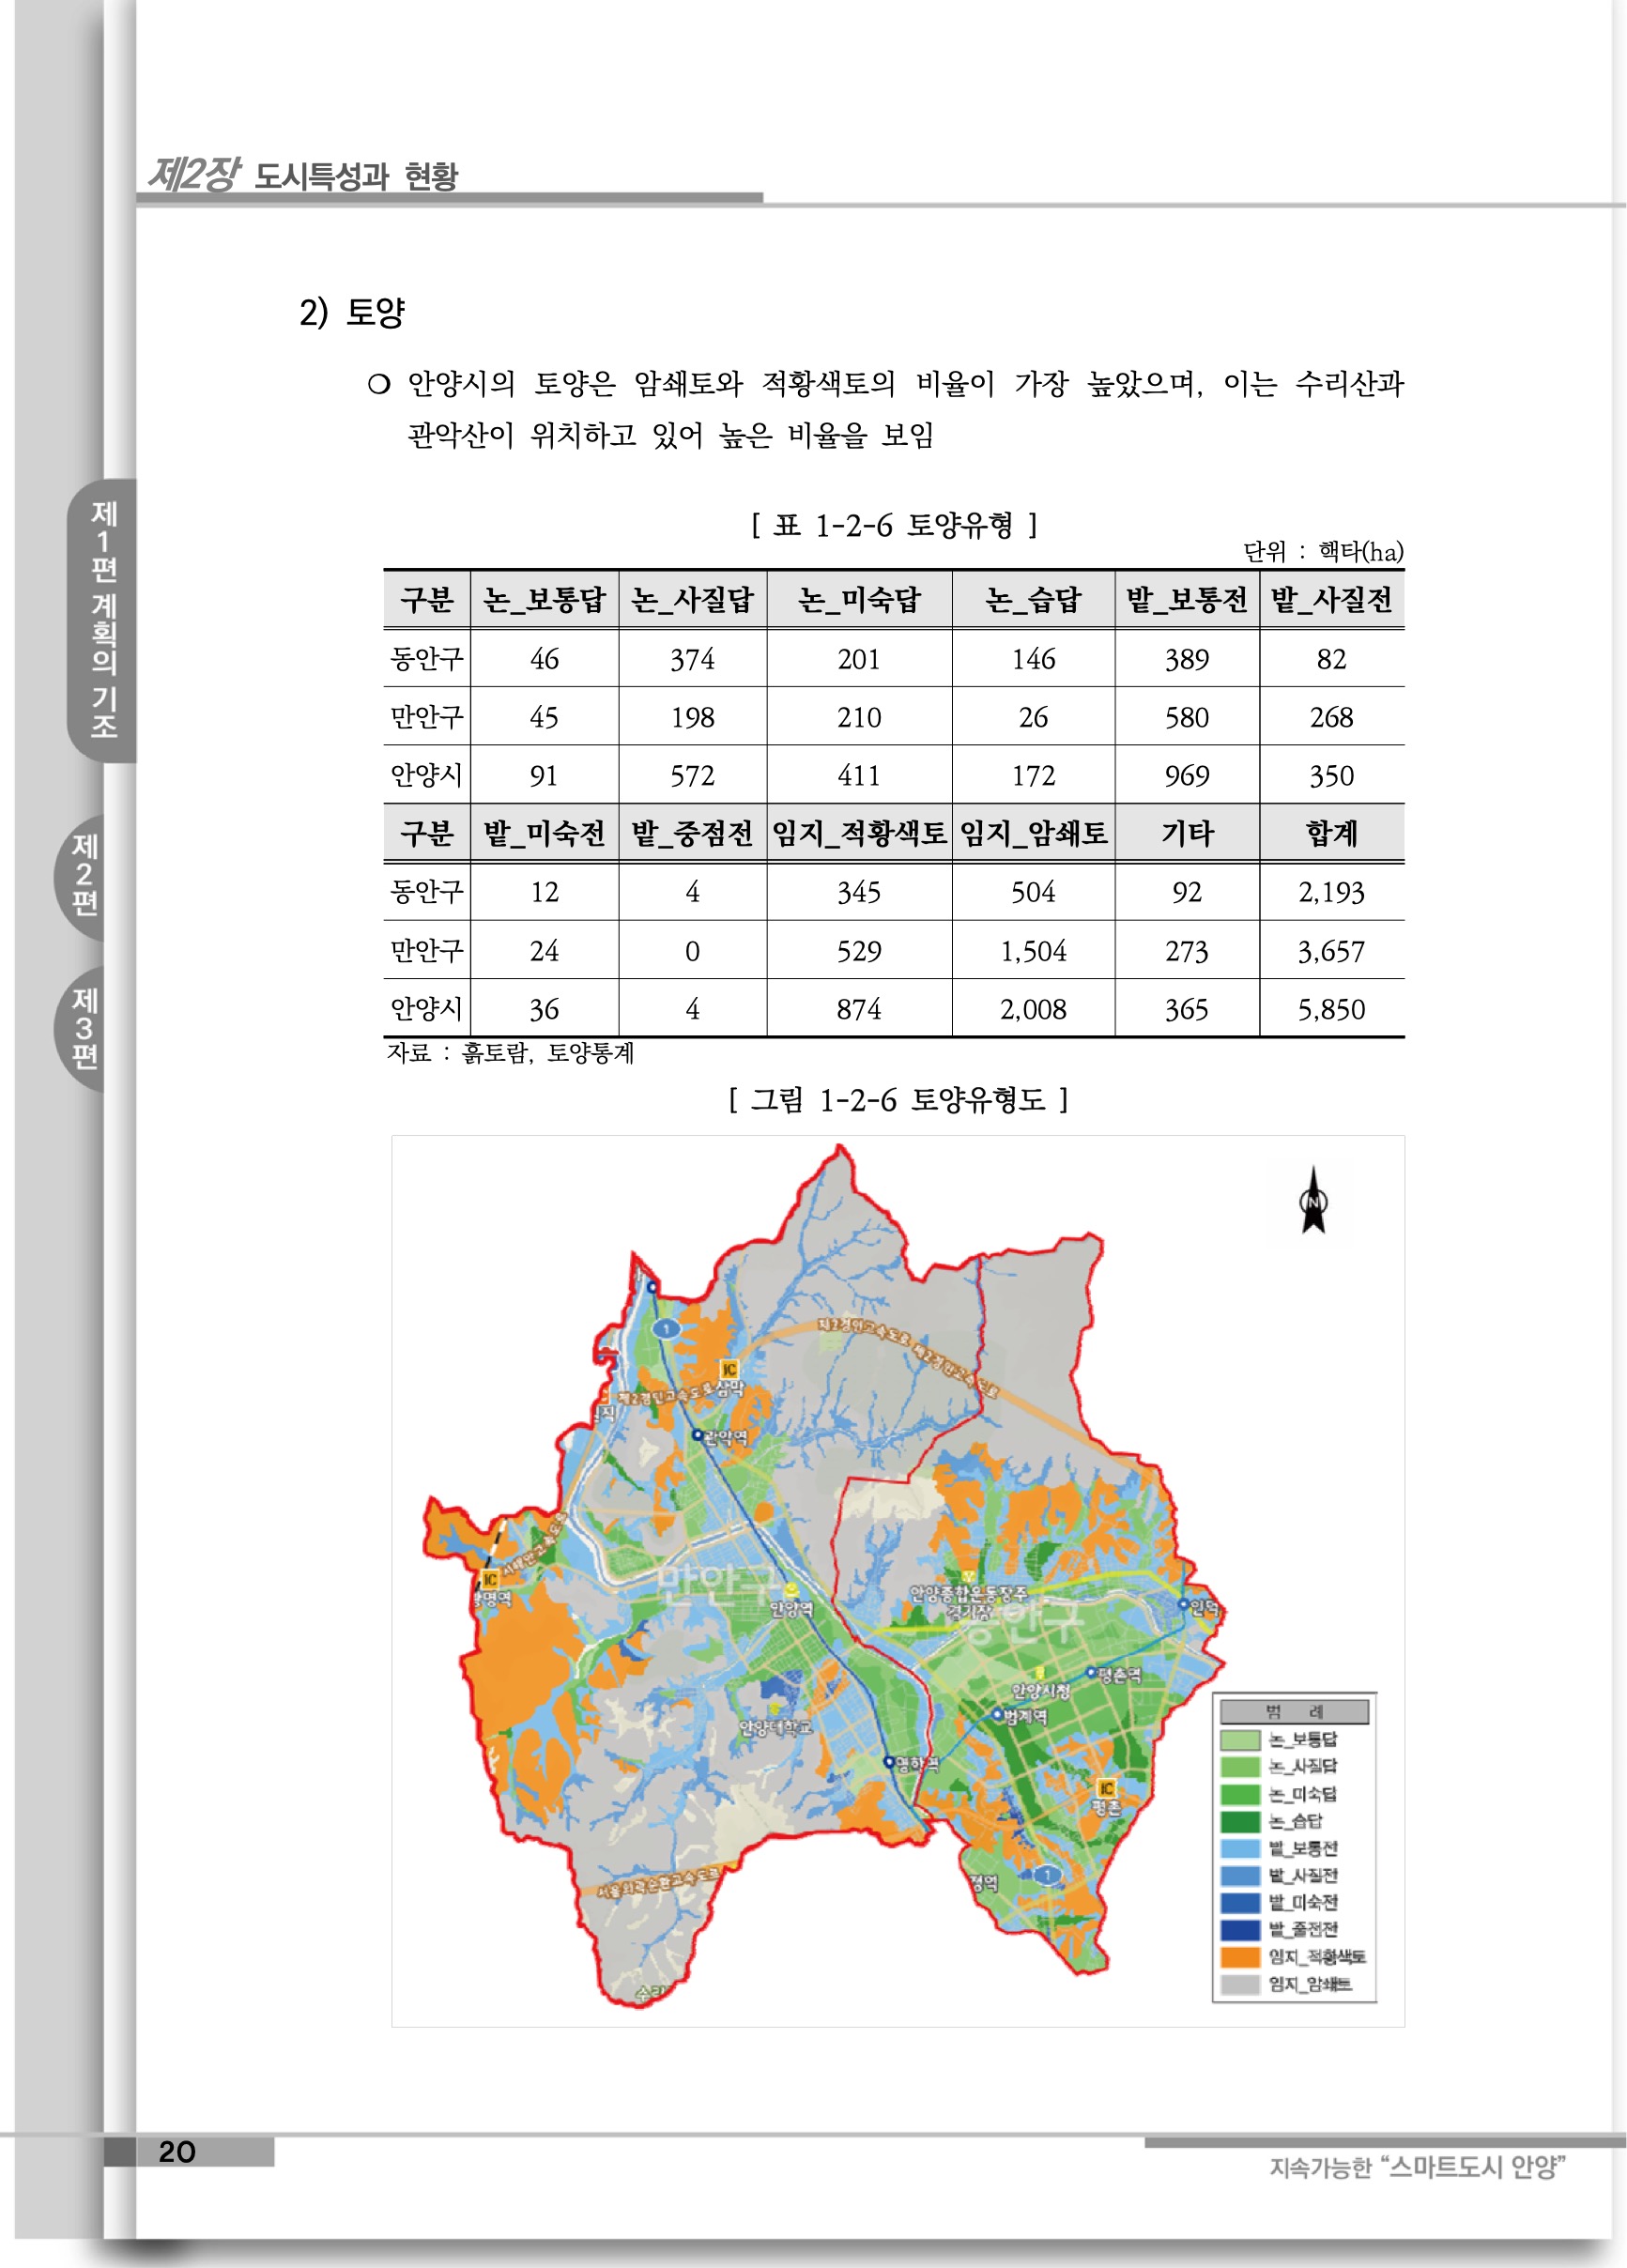
Task: Click the 임지_암쇄토 gray legend swatch
Action: (x=1239, y=1984)
